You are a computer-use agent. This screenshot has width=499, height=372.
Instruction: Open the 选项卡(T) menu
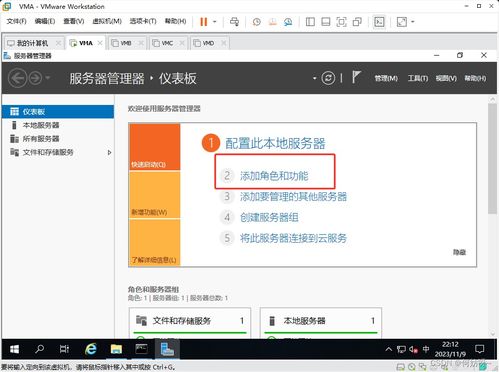click(x=143, y=21)
